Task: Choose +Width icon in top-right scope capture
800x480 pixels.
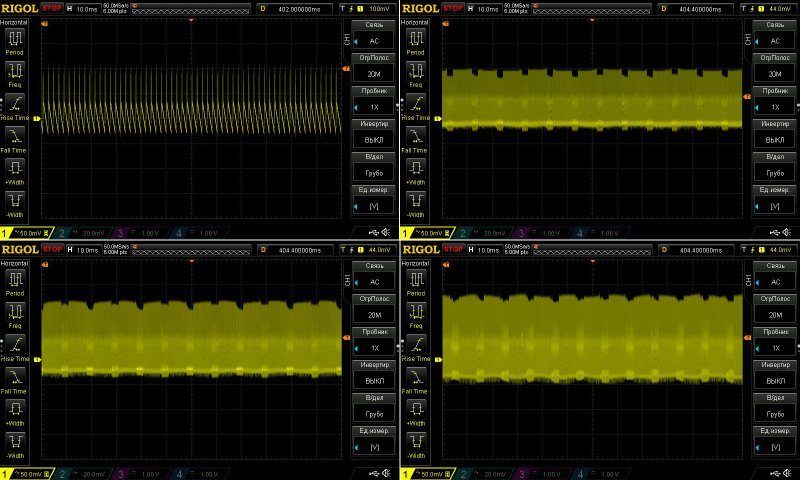Action: click(x=416, y=168)
